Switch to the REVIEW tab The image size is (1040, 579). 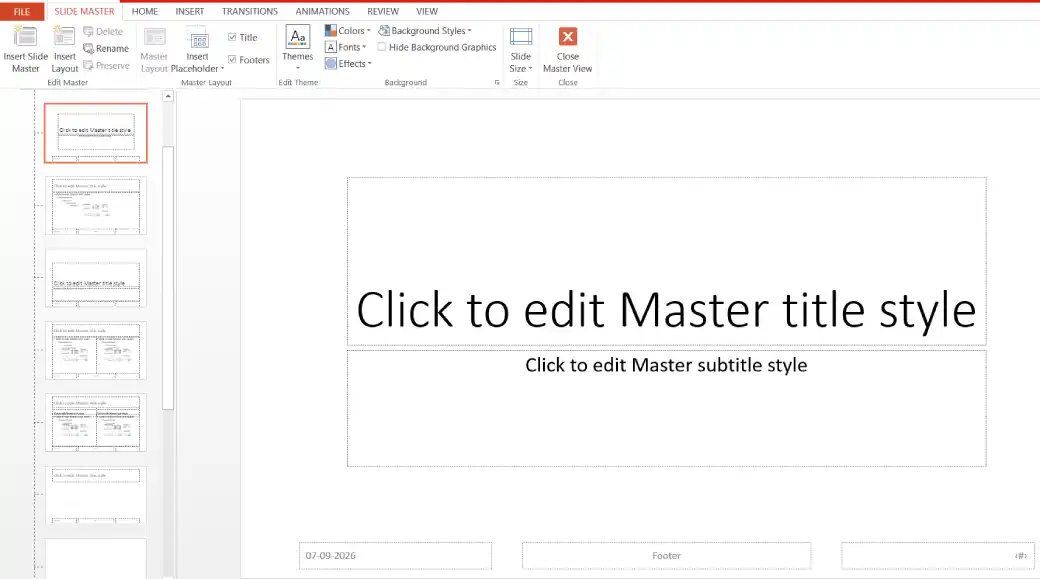coord(383,11)
